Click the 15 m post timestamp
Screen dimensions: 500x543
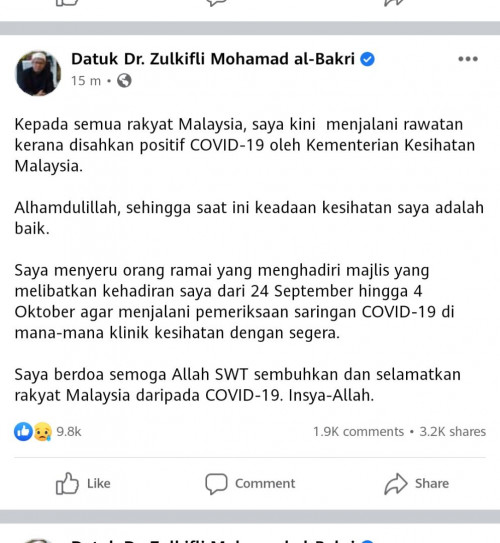pyautogui.click(x=86, y=81)
